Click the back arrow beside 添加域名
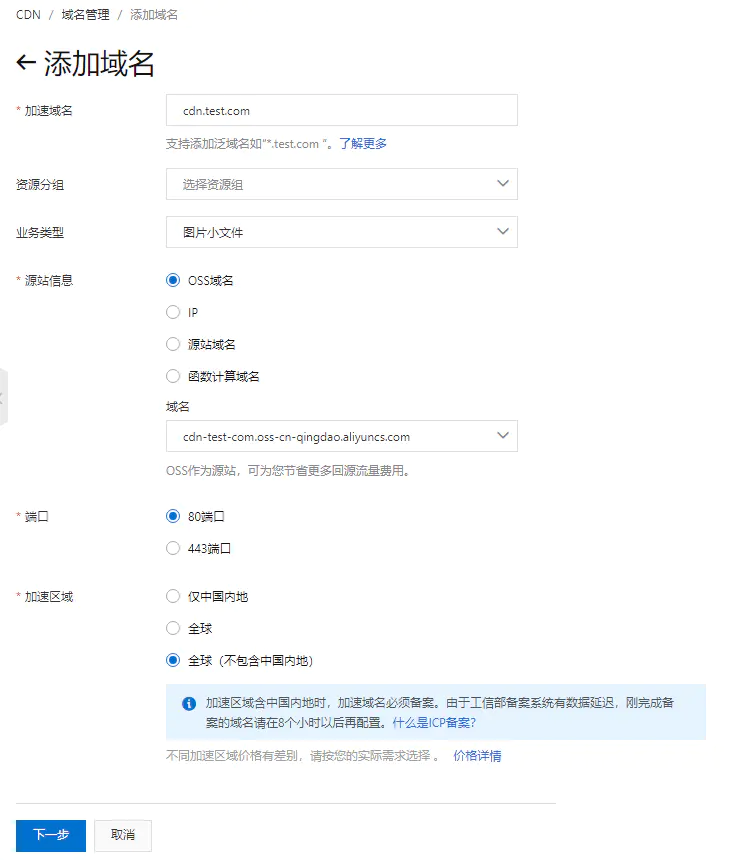This screenshot has height=867, width=729. 26,63
